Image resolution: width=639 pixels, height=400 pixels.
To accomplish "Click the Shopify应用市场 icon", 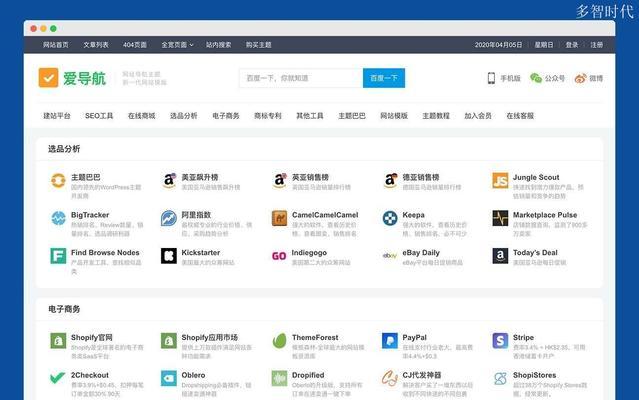I will (169, 341).
